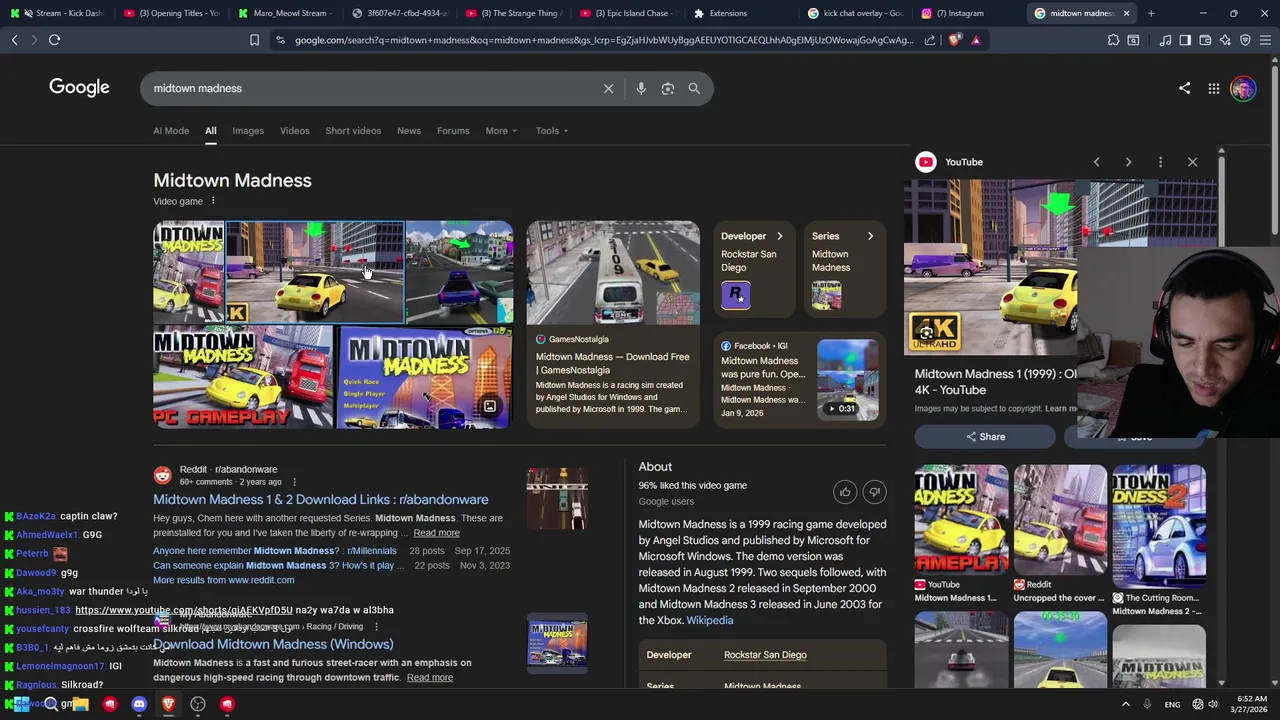
Task: Switch to Short videos tab
Action: [353, 131]
